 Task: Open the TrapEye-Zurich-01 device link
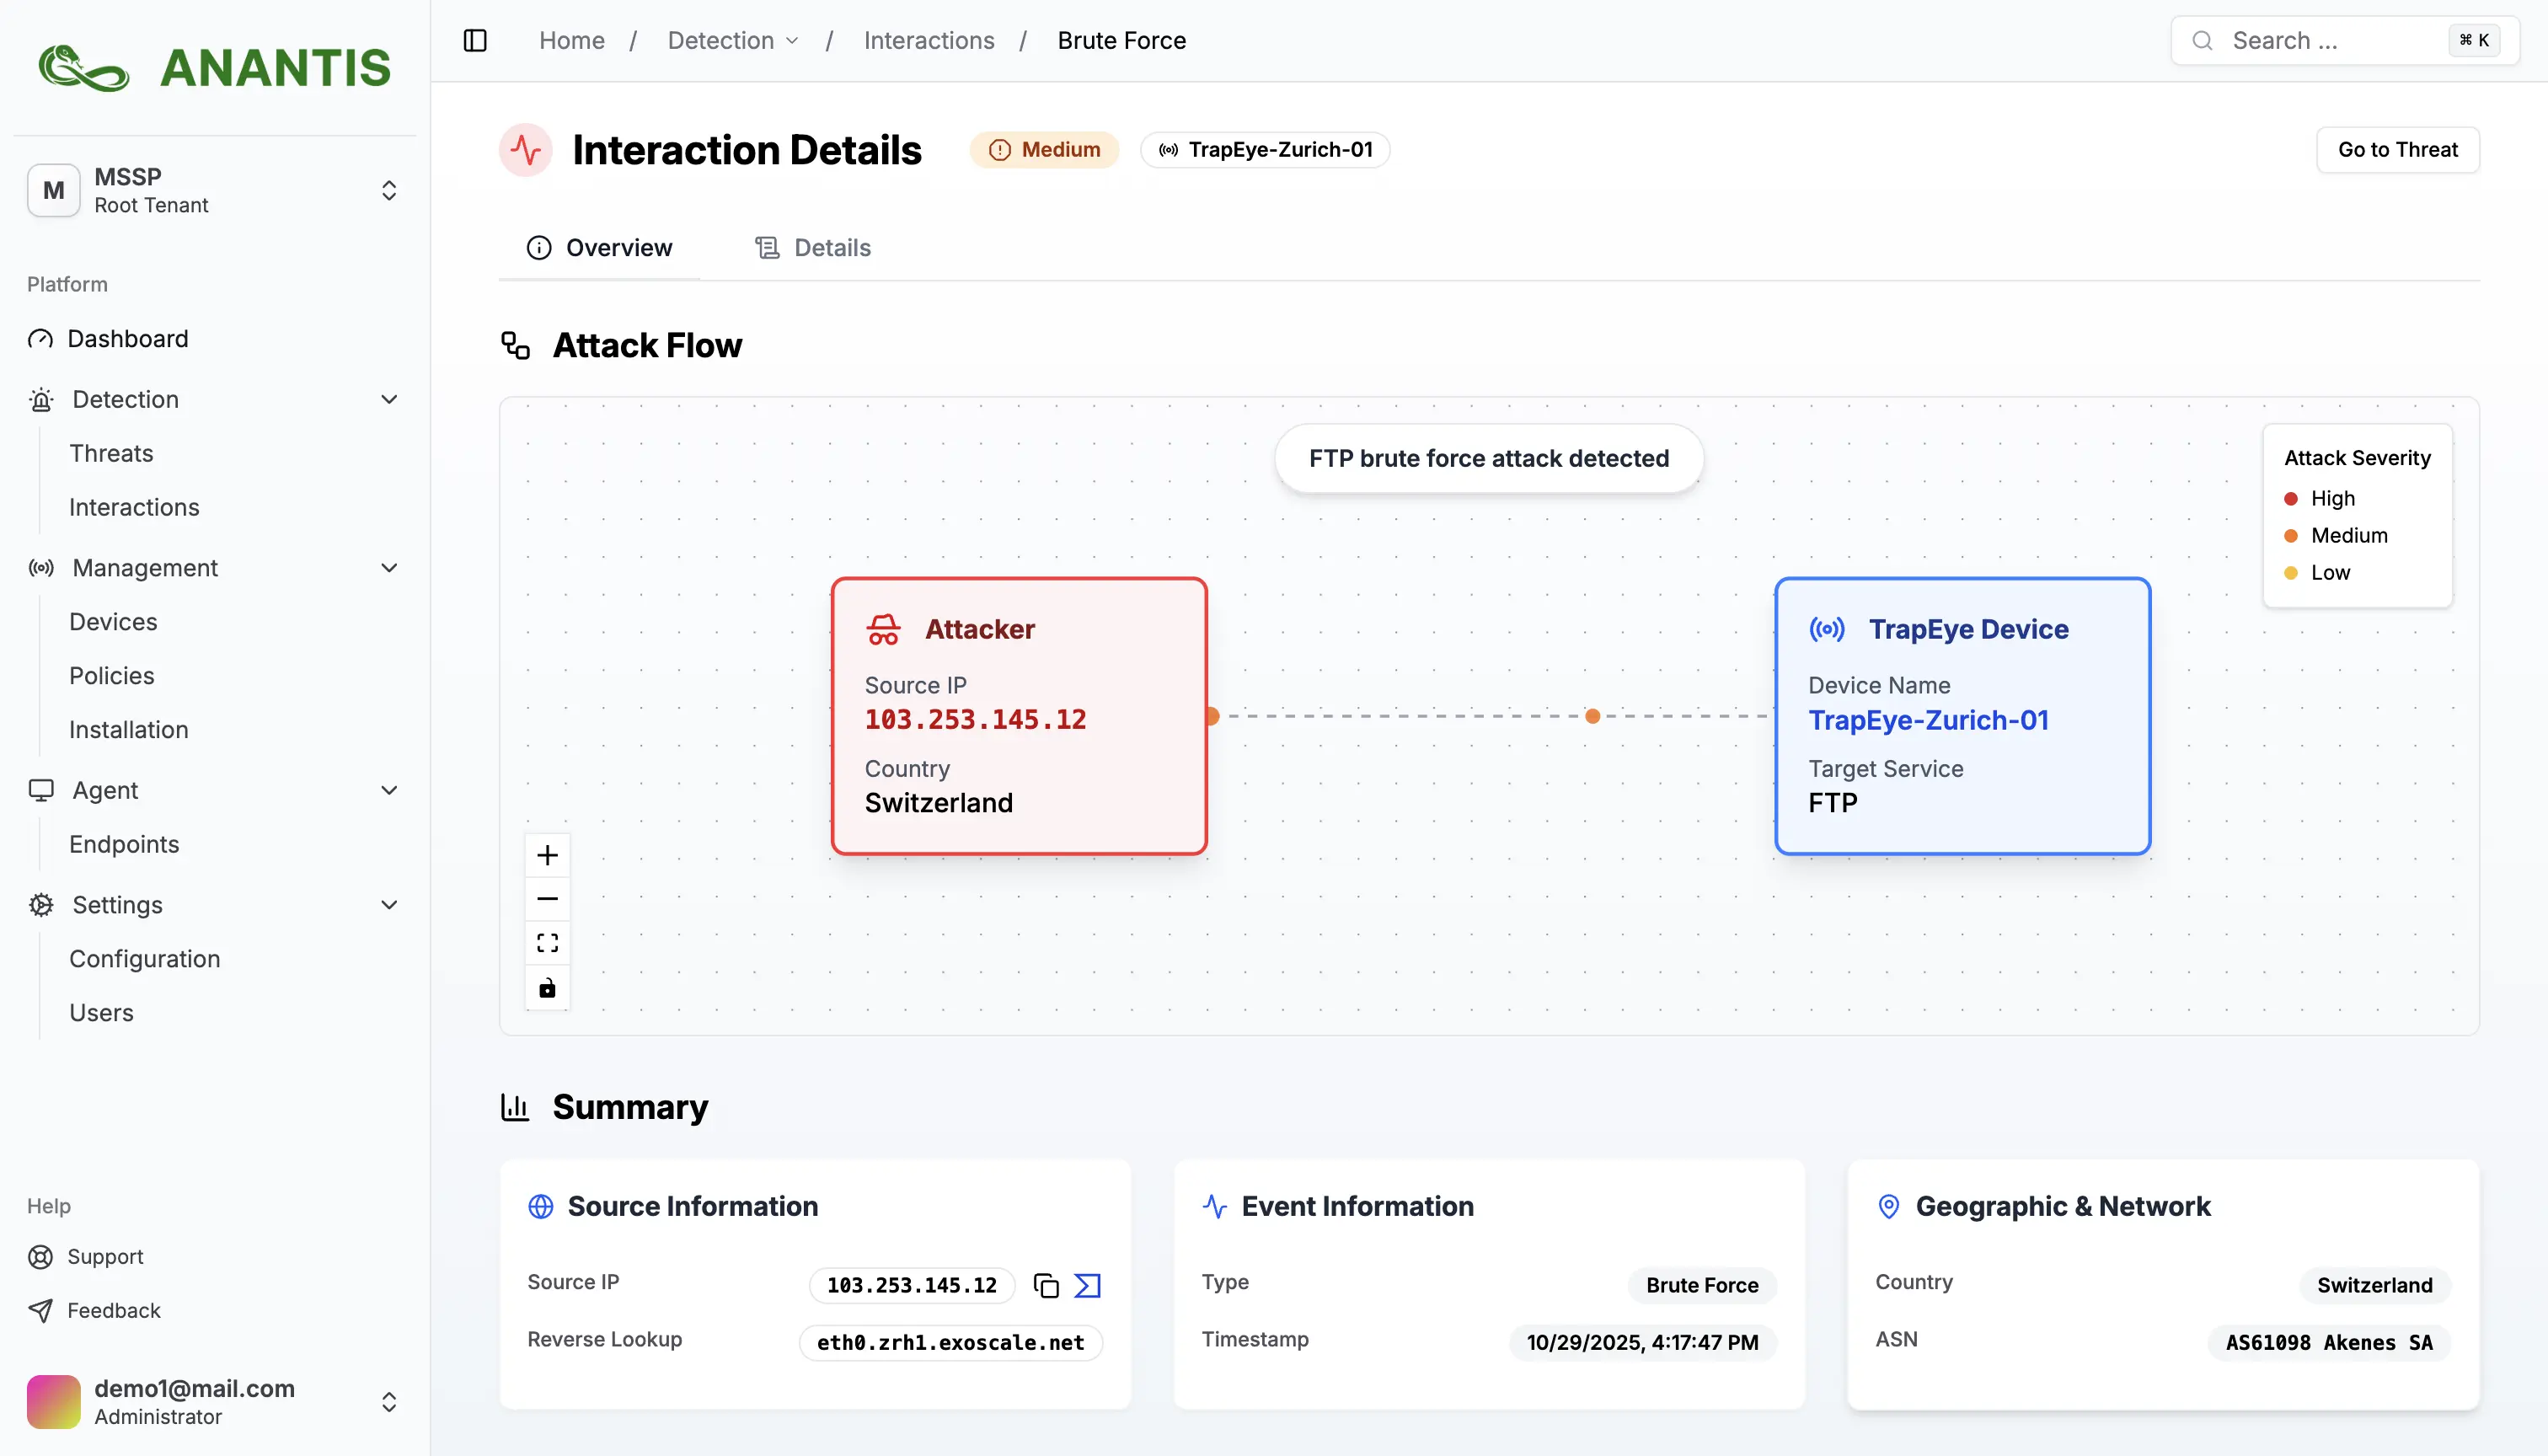pyautogui.click(x=1928, y=720)
